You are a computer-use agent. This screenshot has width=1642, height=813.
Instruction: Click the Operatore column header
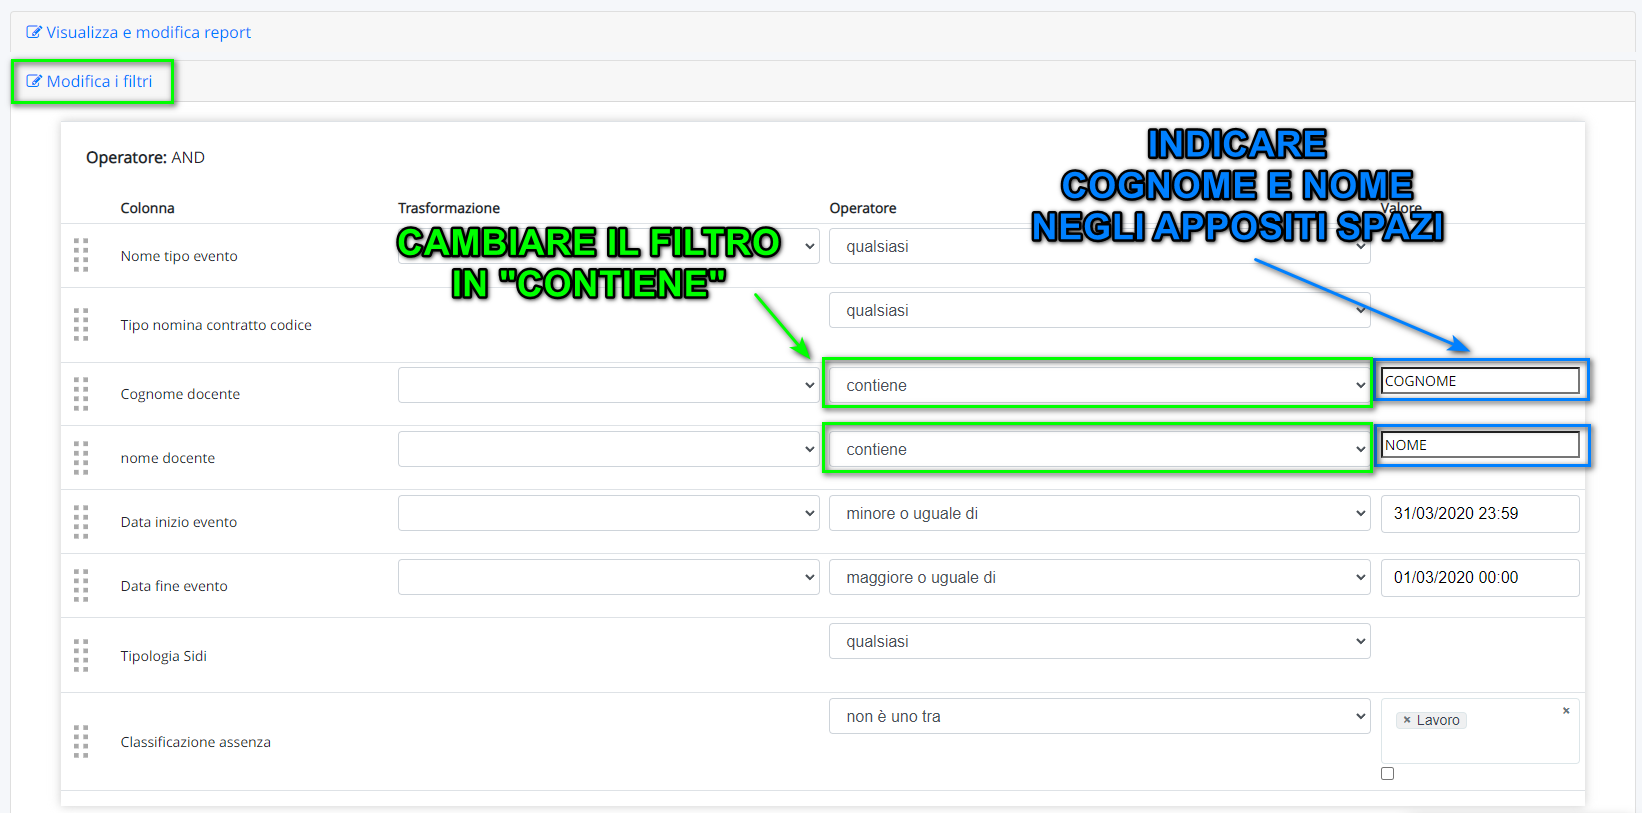click(x=863, y=208)
